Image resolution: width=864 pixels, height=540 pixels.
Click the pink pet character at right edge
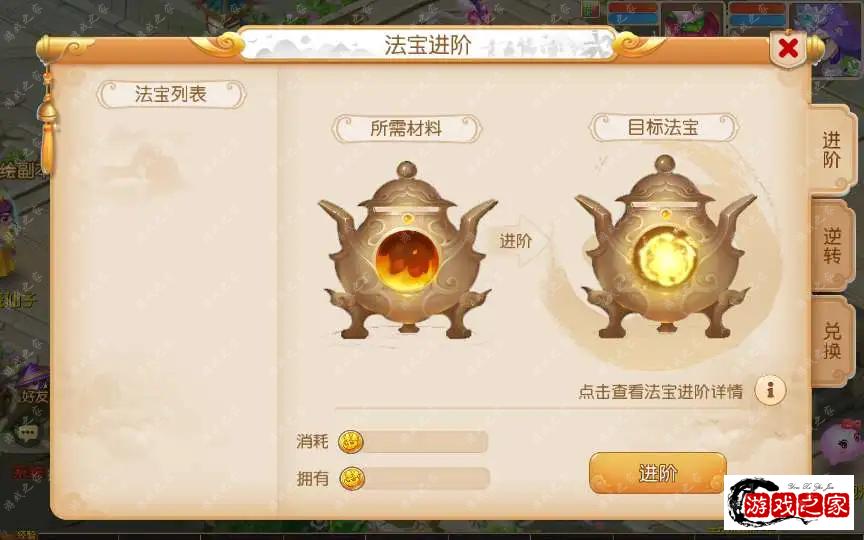click(842, 444)
